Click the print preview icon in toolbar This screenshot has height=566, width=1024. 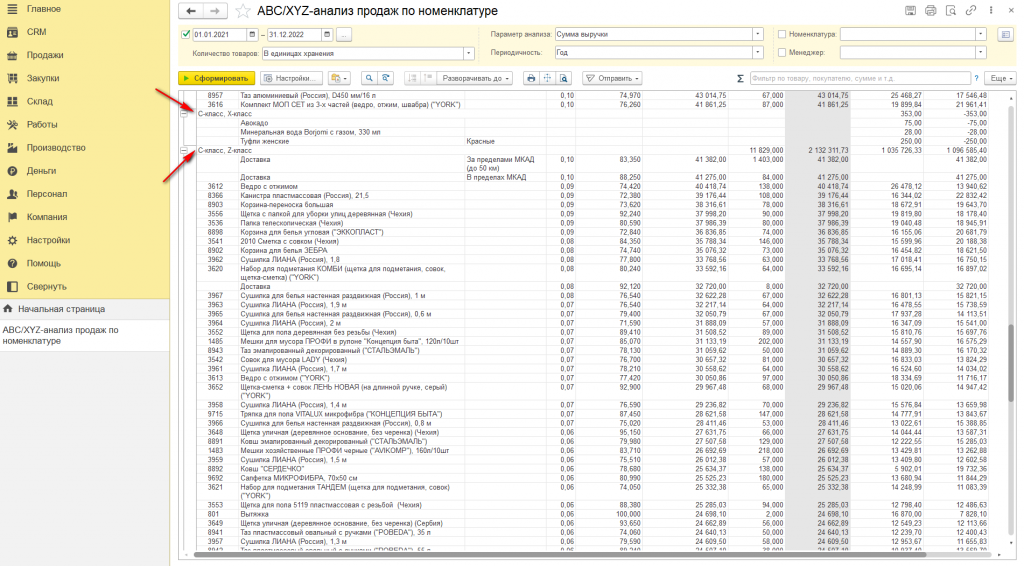pos(564,78)
